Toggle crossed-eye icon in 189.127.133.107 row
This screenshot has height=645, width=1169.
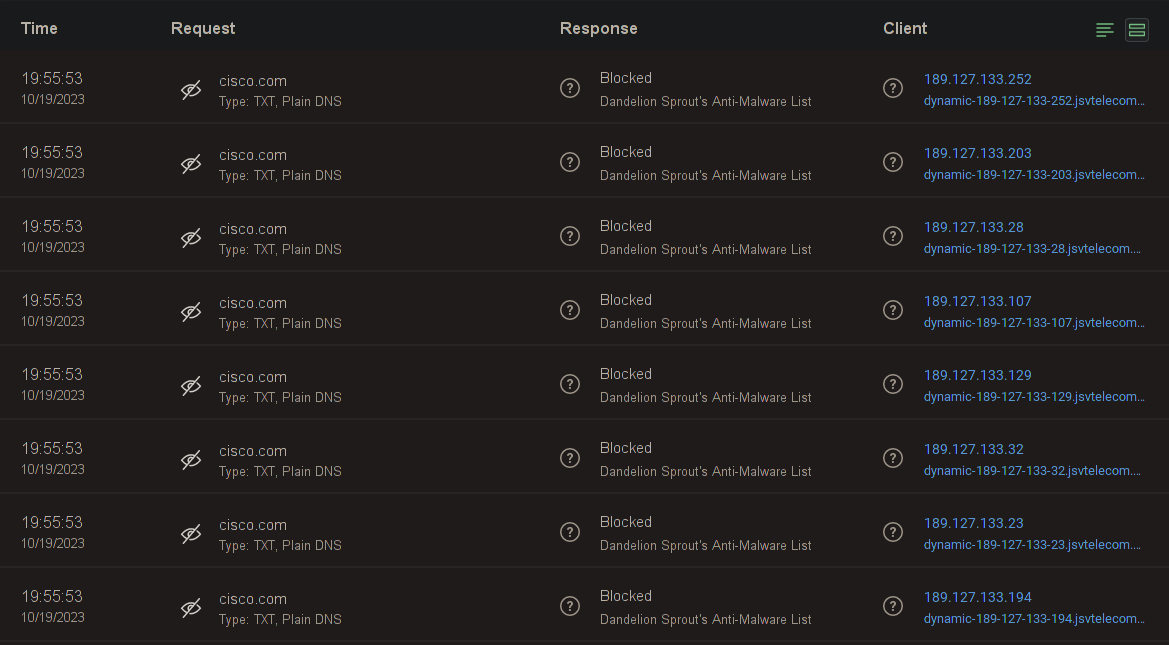(191, 312)
